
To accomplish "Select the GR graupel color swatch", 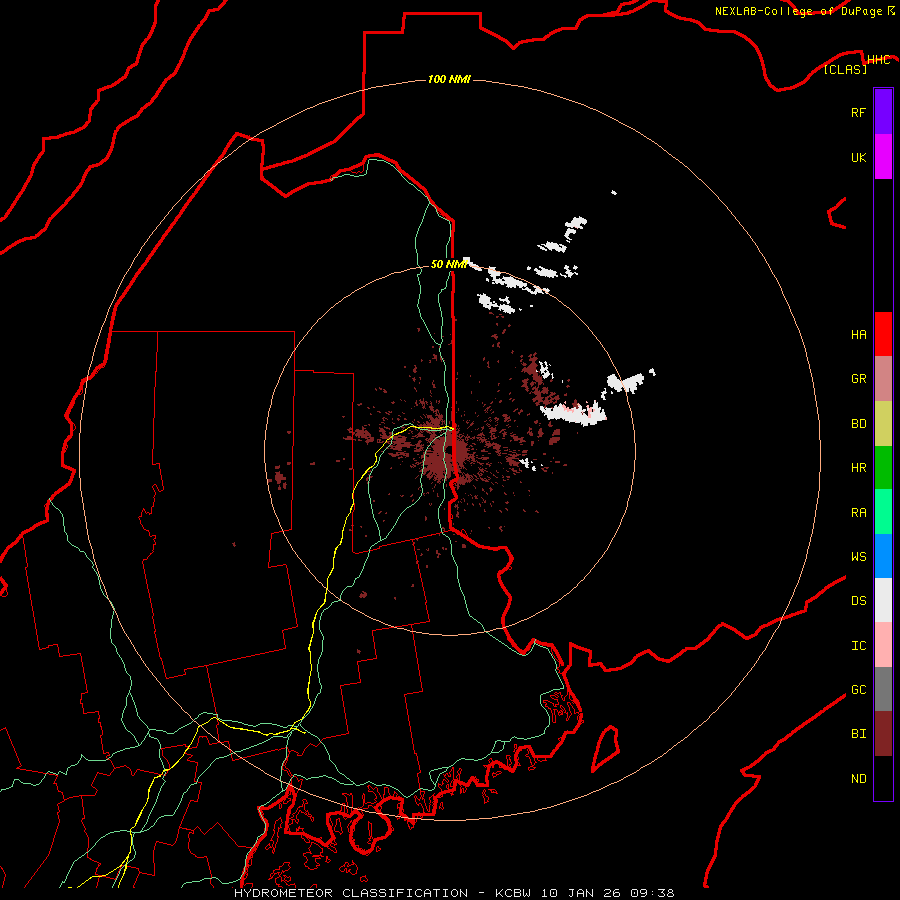I will tap(883, 379).
